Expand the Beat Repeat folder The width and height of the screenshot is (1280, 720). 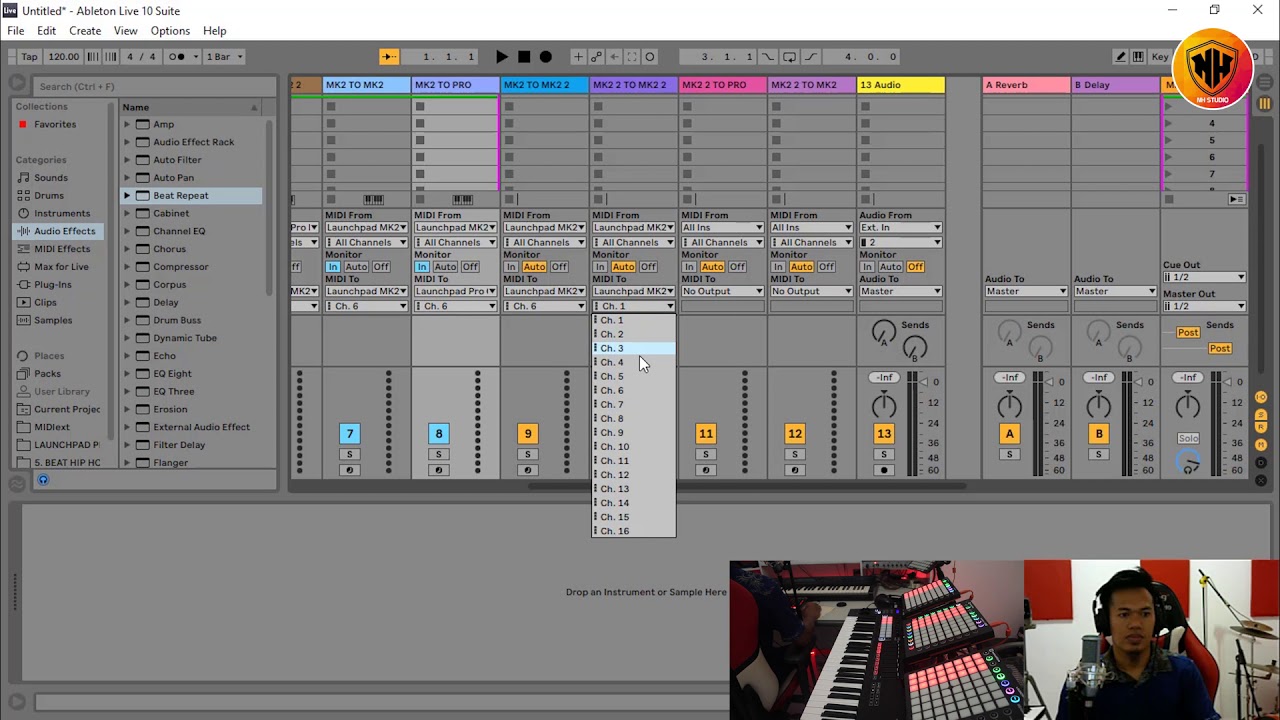(127, 196)
